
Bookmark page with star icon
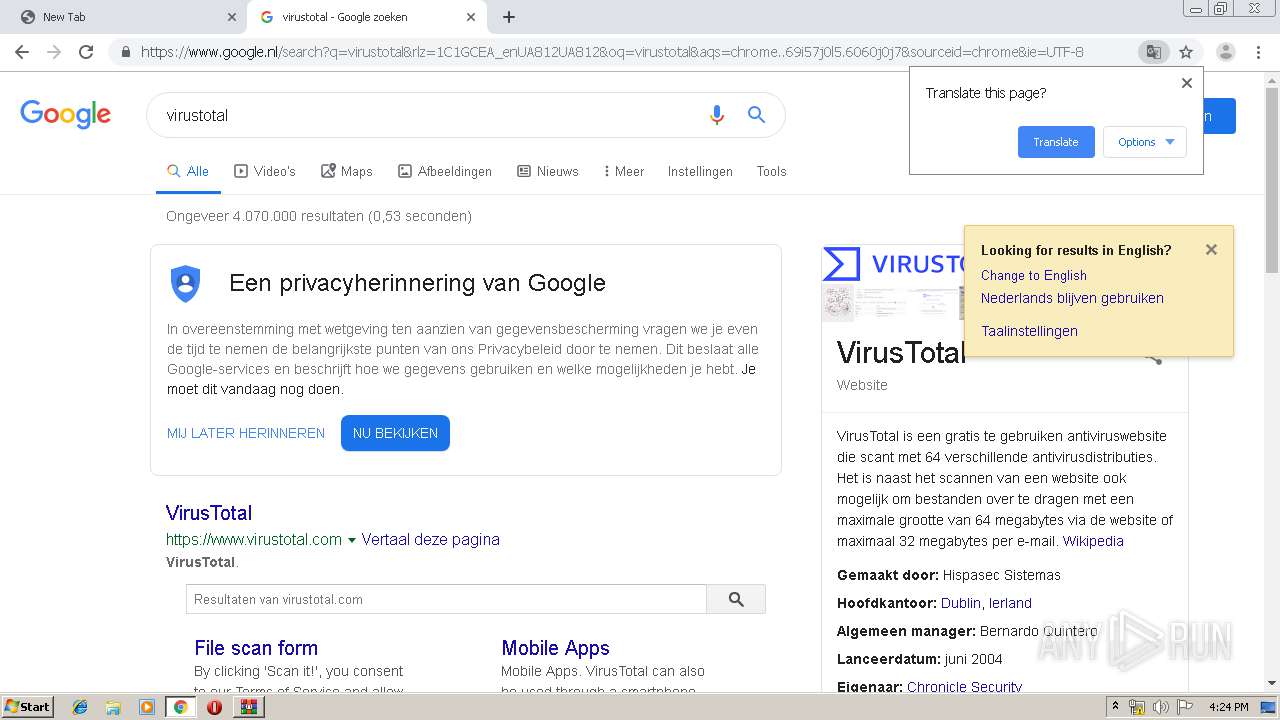coord(1186,52)
